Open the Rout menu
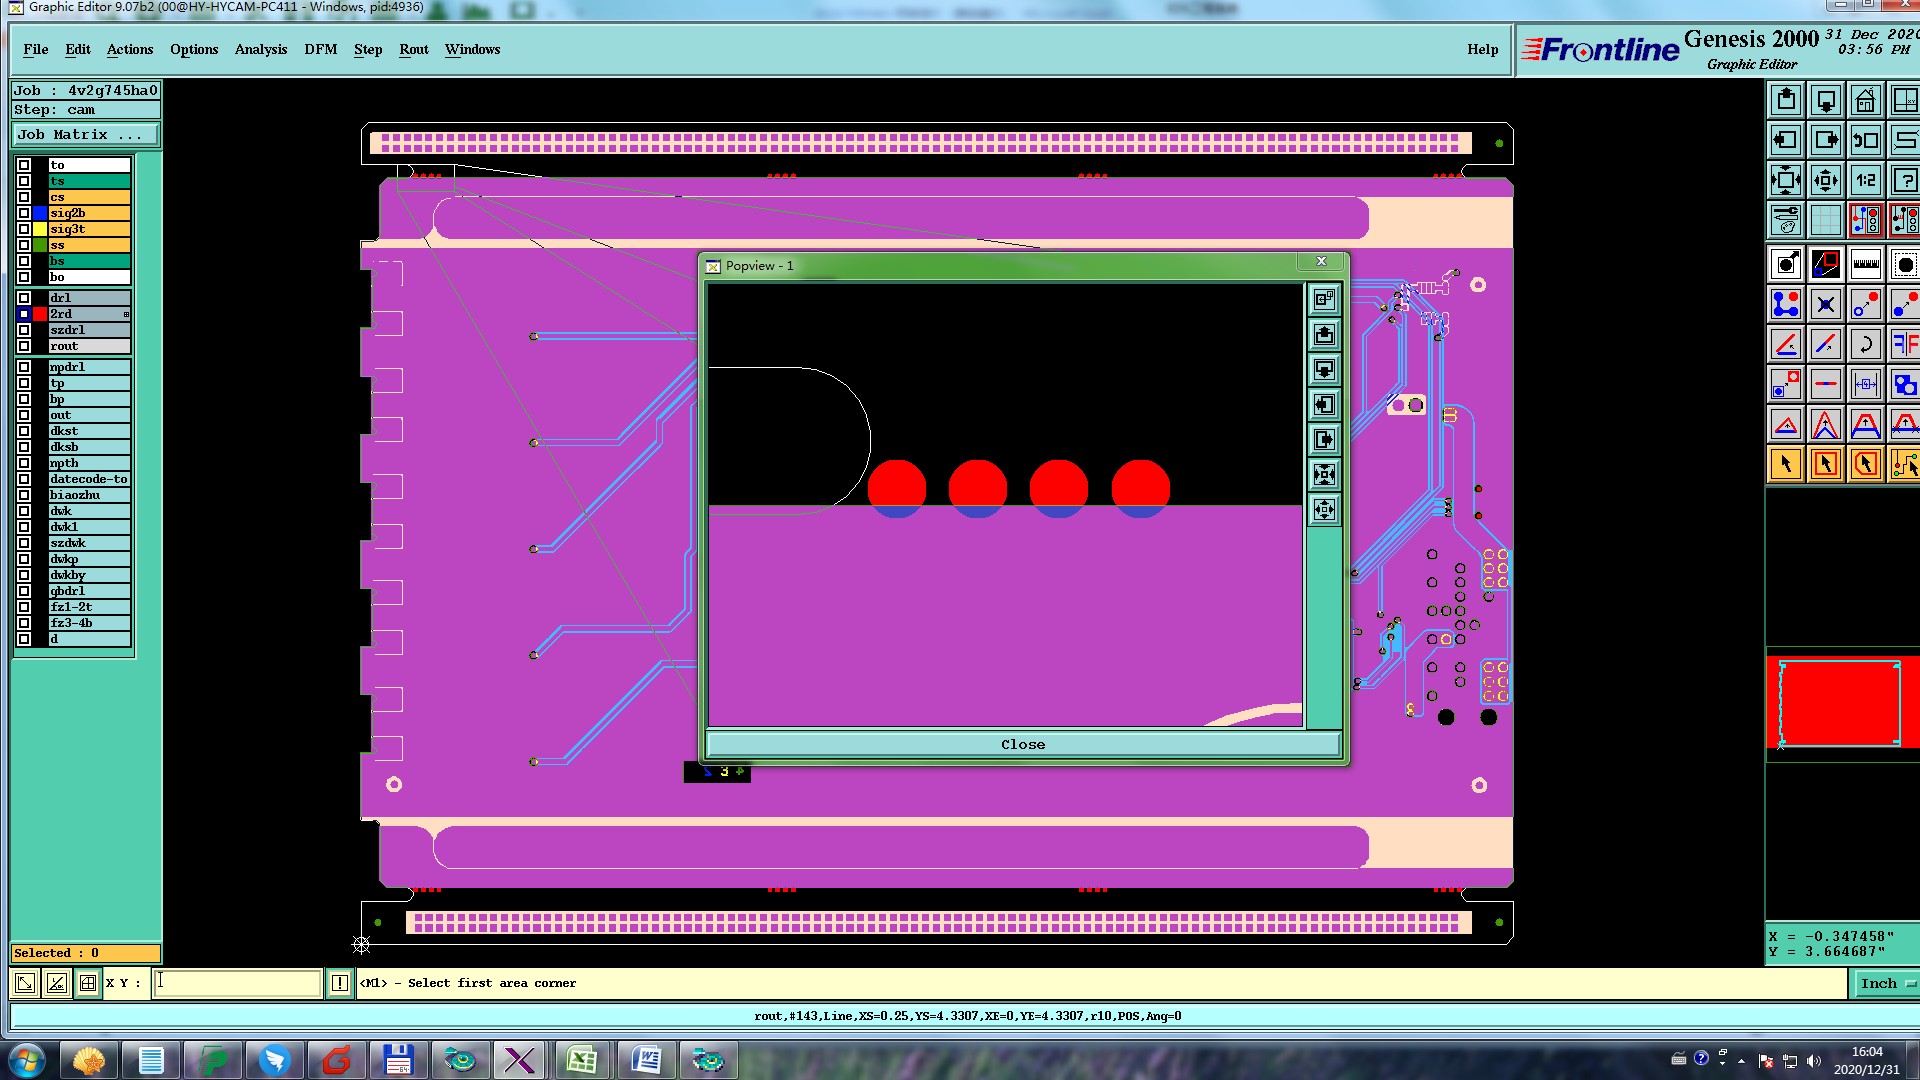 tap(413, 49)
